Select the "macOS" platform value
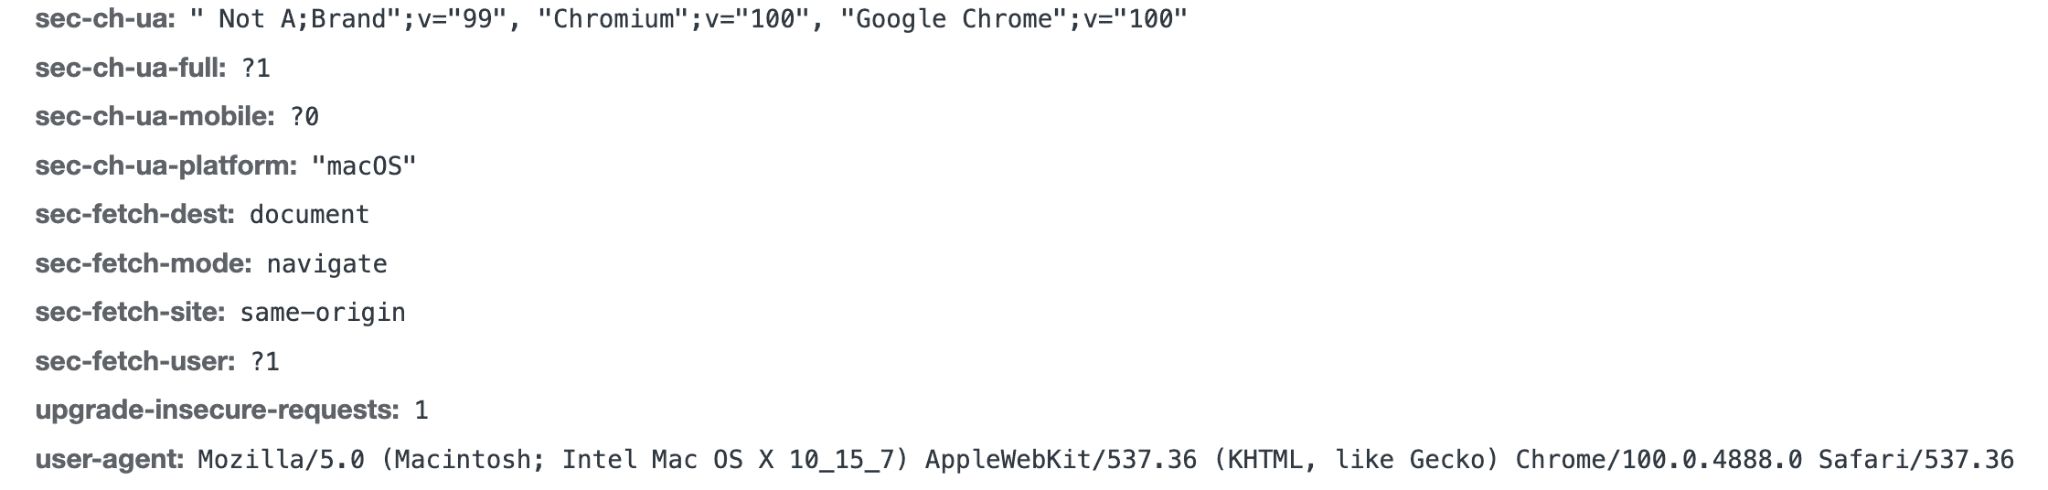 (363, 166)
